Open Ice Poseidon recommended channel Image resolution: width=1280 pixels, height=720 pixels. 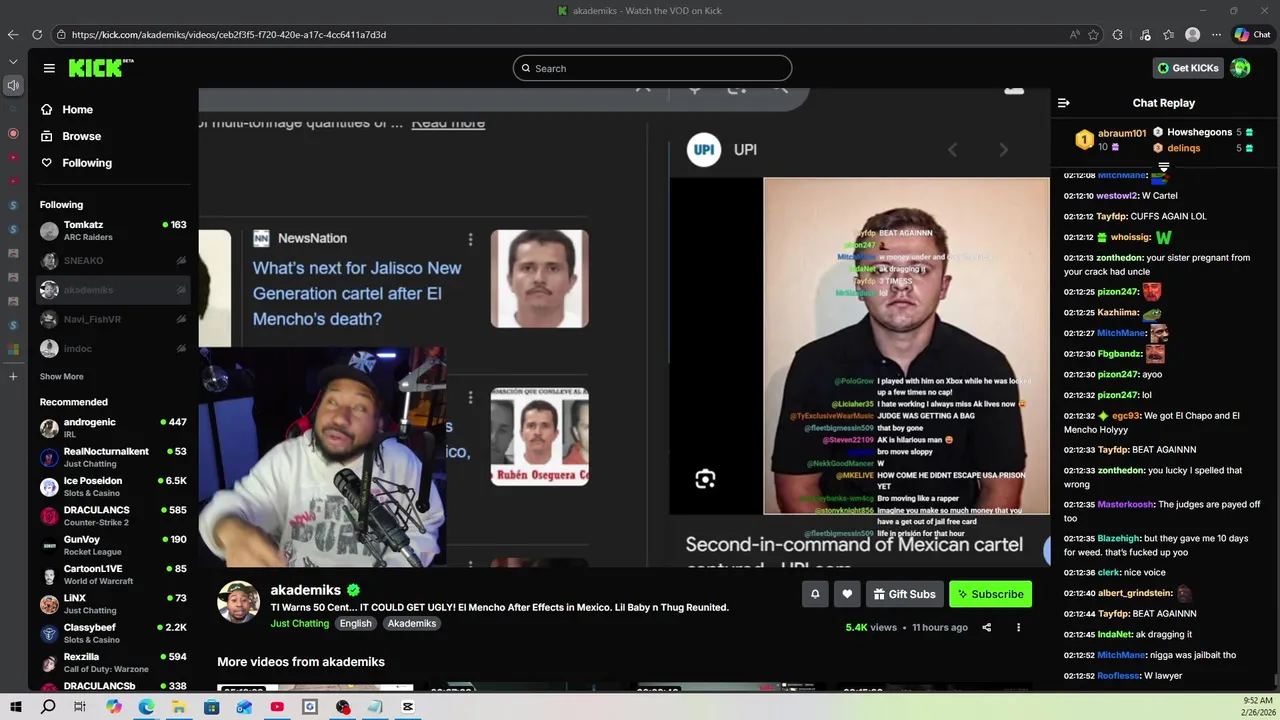point(113,486)
